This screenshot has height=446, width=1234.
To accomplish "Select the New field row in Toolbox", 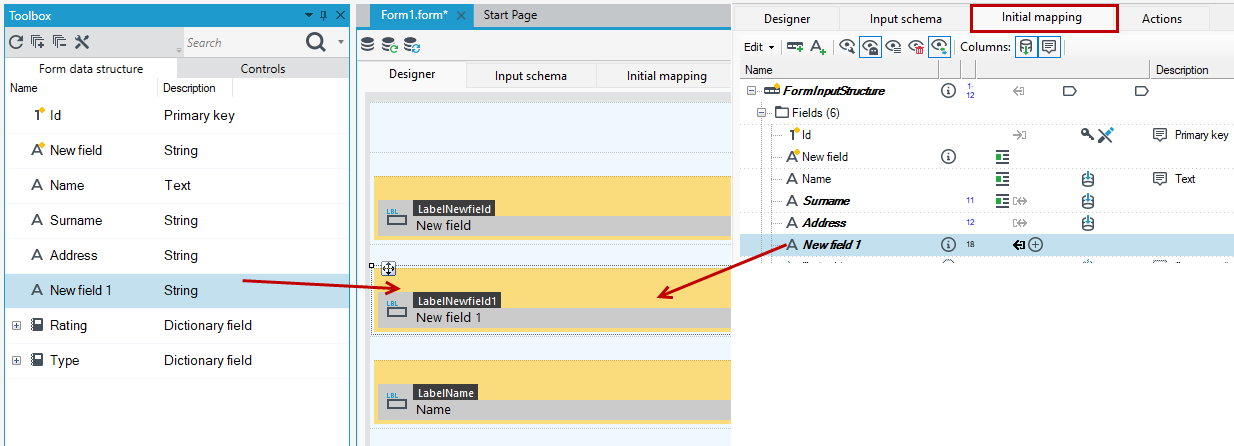I will tap(177, 150).
